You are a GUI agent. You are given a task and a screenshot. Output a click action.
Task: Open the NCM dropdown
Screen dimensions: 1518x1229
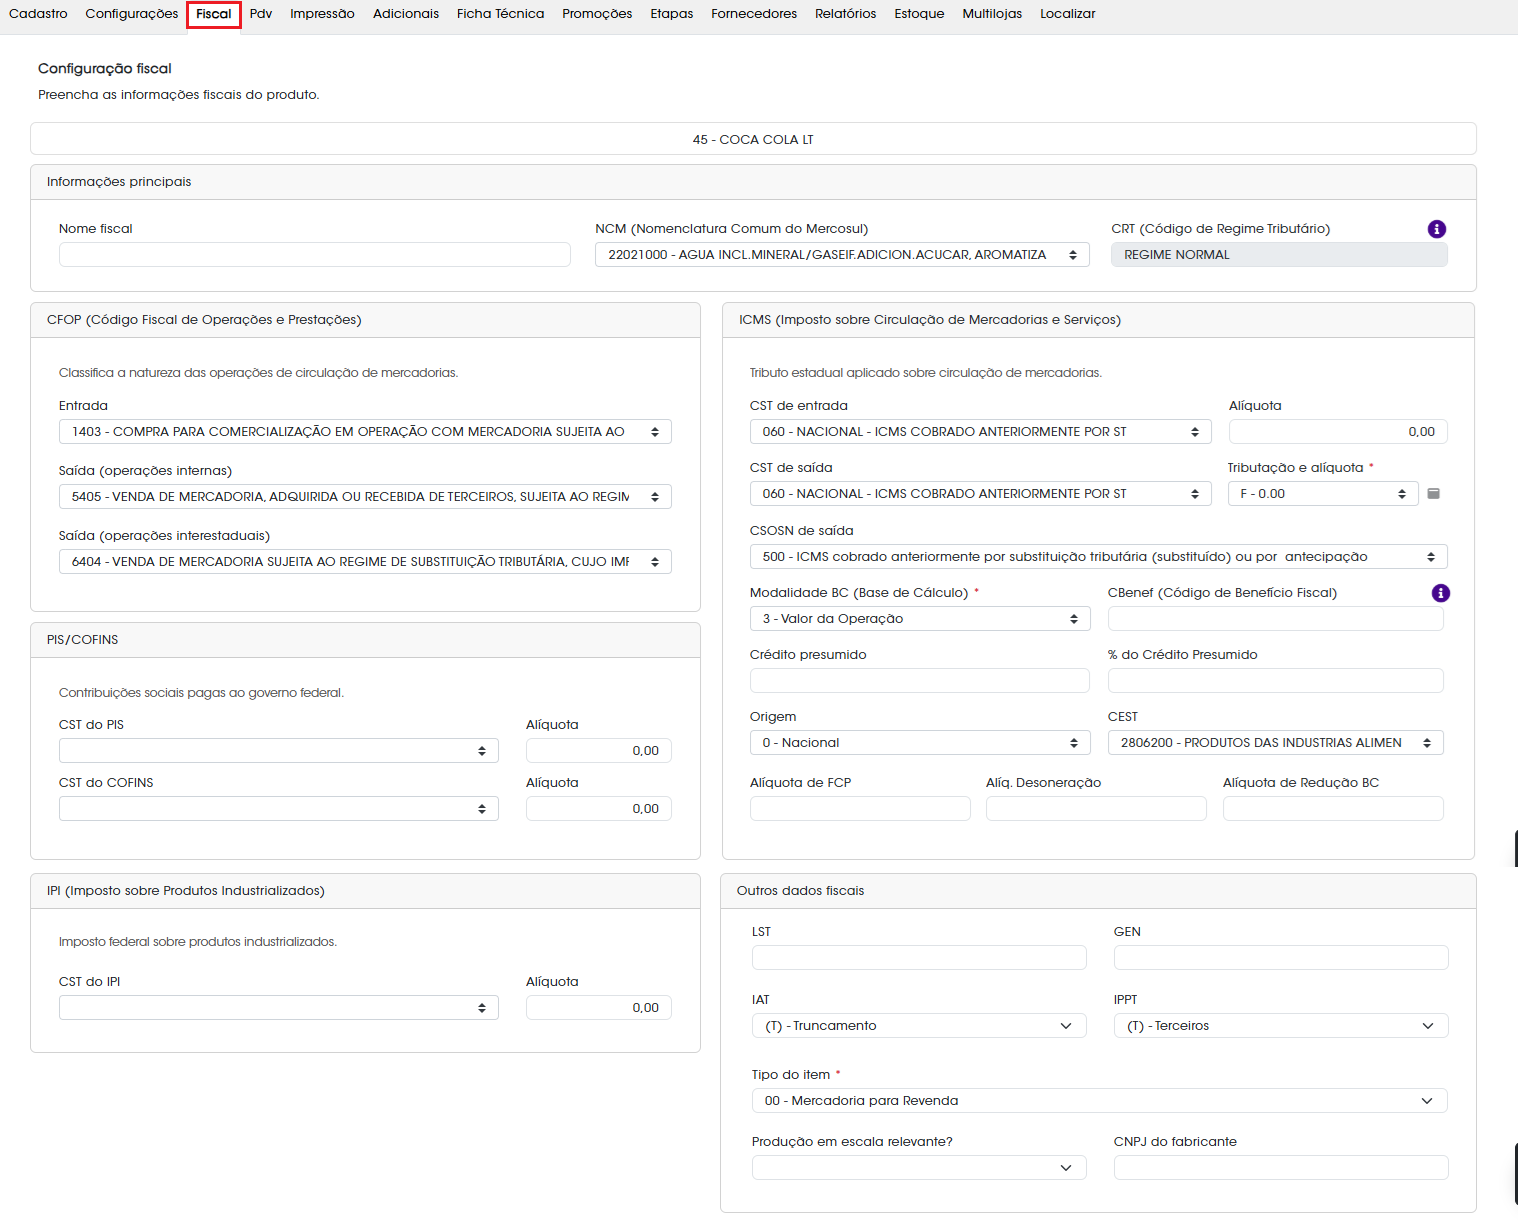tap(842, 255)
